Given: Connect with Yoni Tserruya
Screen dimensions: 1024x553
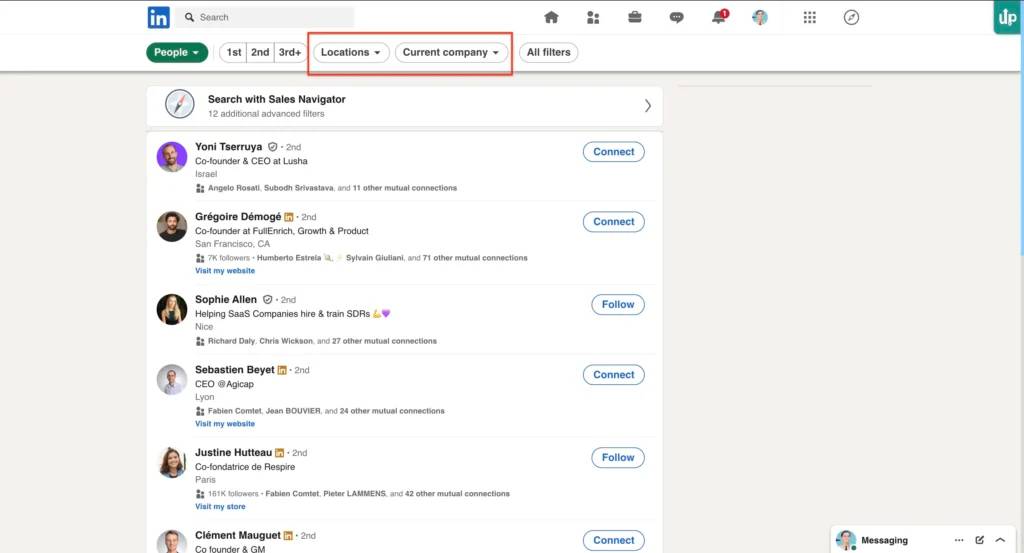Looking at the screenshot, I should coord(613,152).
